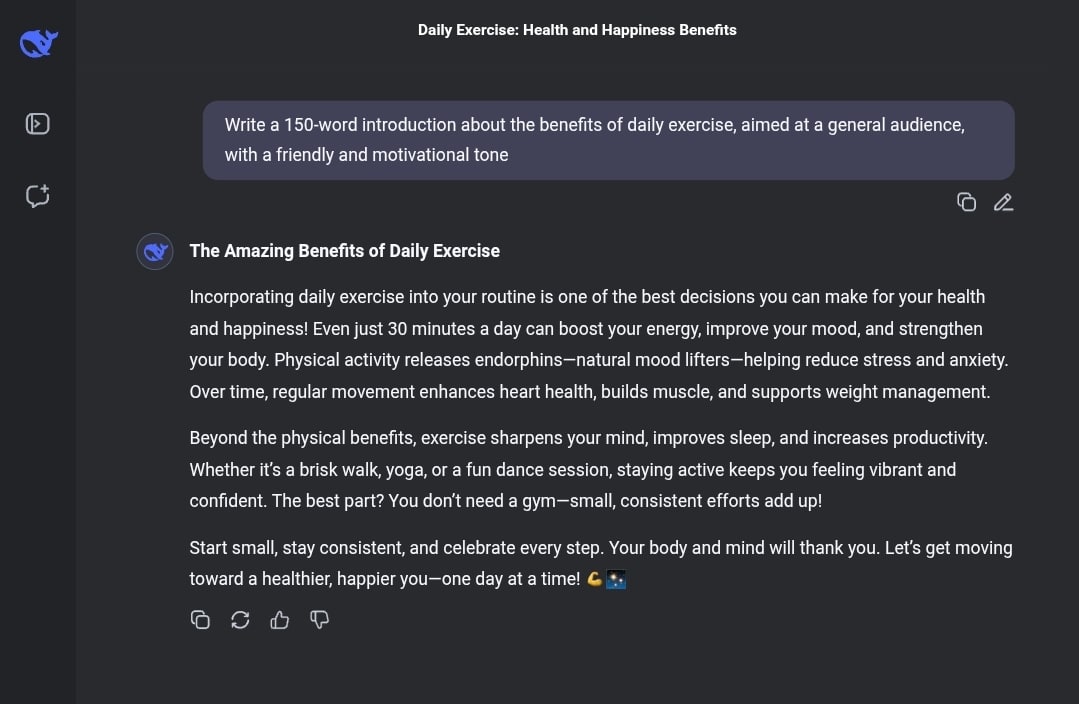Like the response with thumbs up
The width and height of the screenshot is (1079, 704).
(279, 620)
